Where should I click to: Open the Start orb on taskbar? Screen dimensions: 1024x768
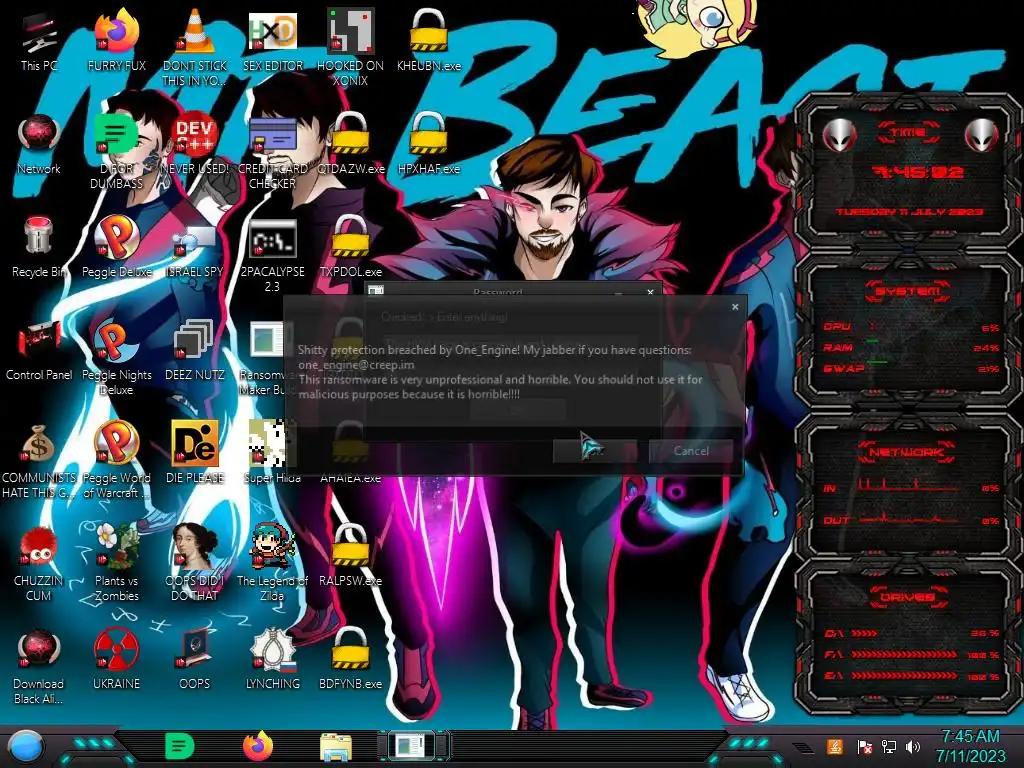tap(25, 747)
